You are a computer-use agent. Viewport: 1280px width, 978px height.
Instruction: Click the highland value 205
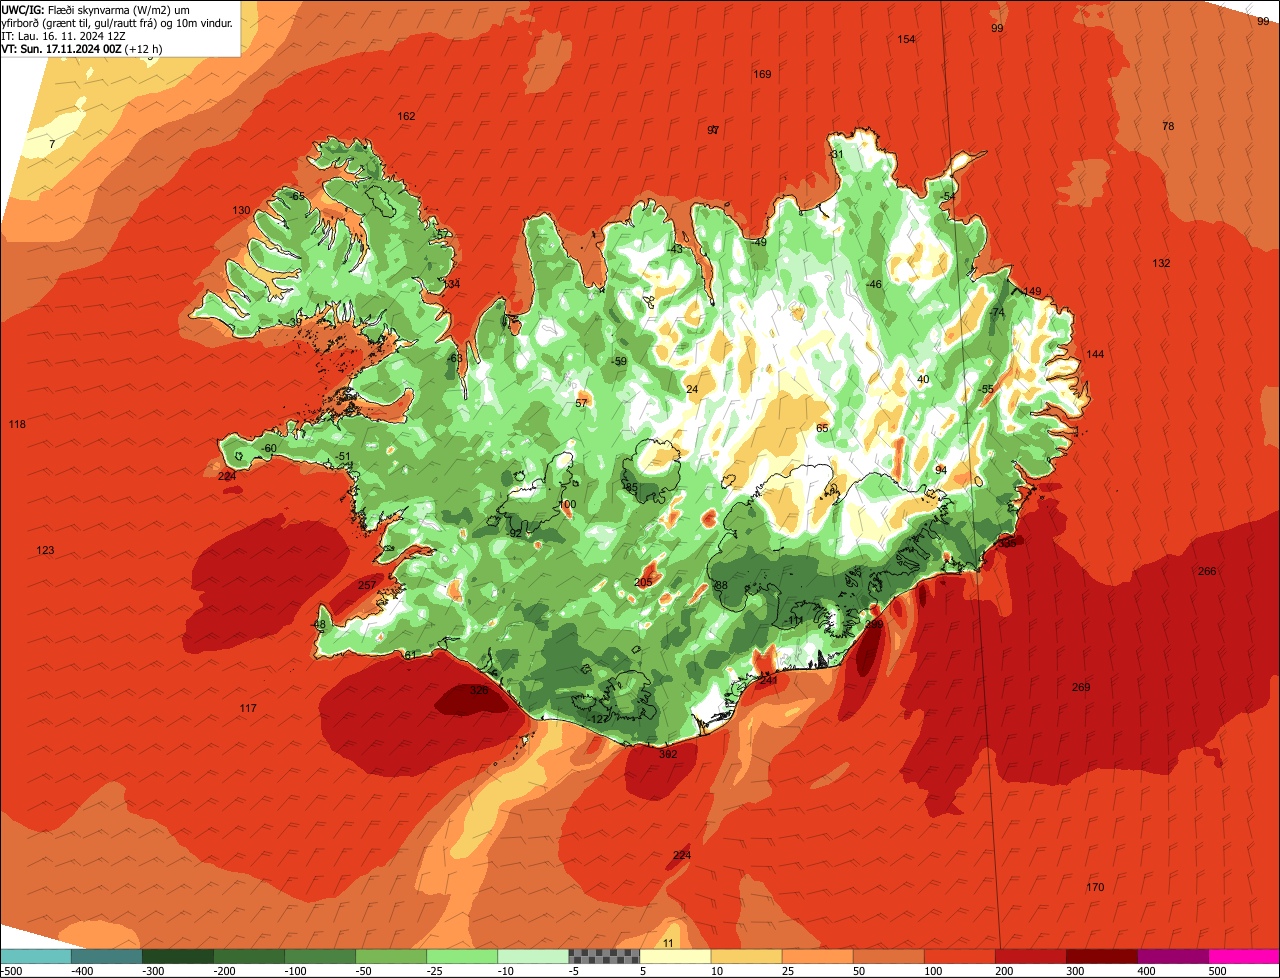point(643,582)
